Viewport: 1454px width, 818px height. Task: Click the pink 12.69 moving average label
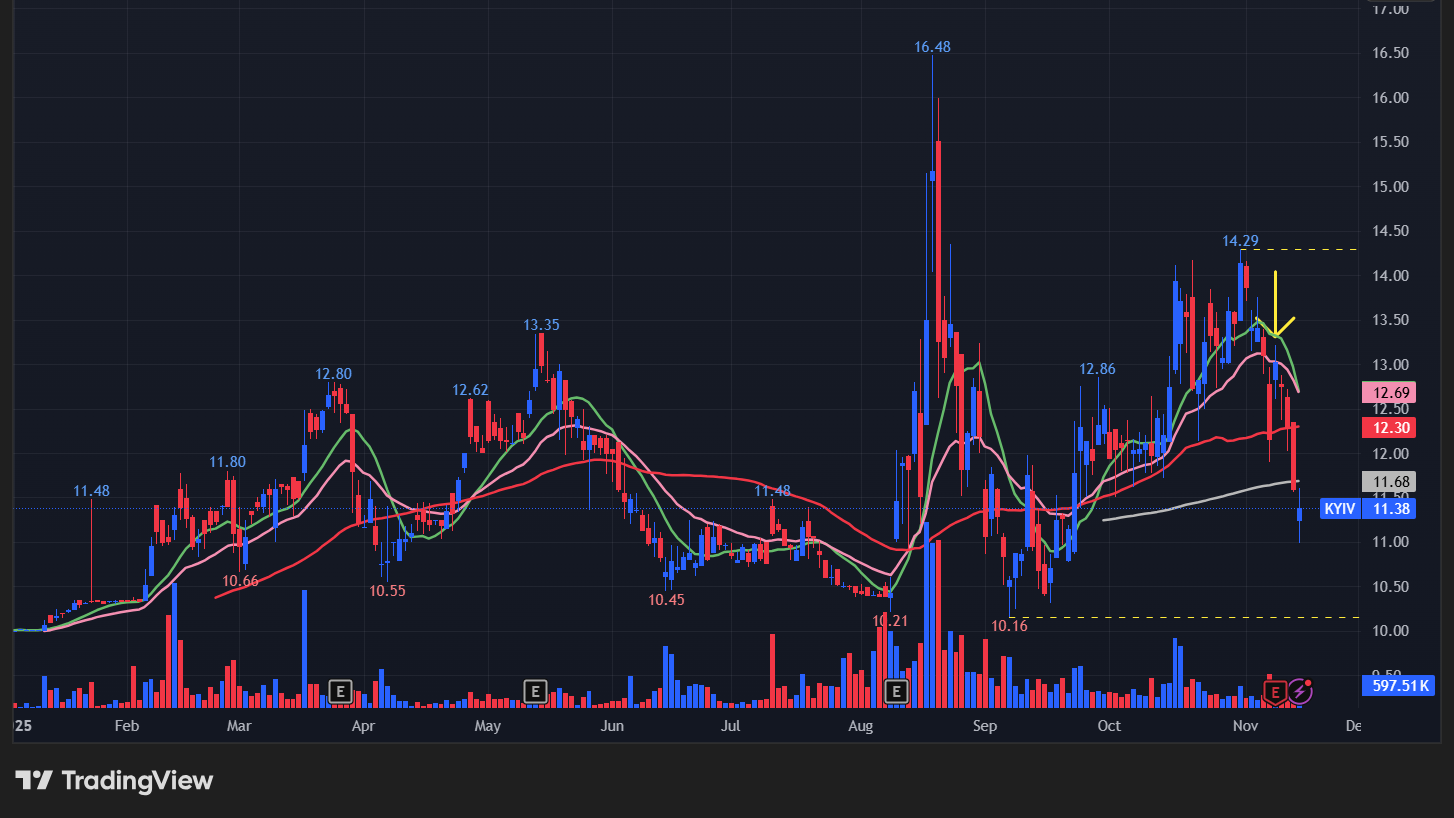click(x=1391, y=392)
